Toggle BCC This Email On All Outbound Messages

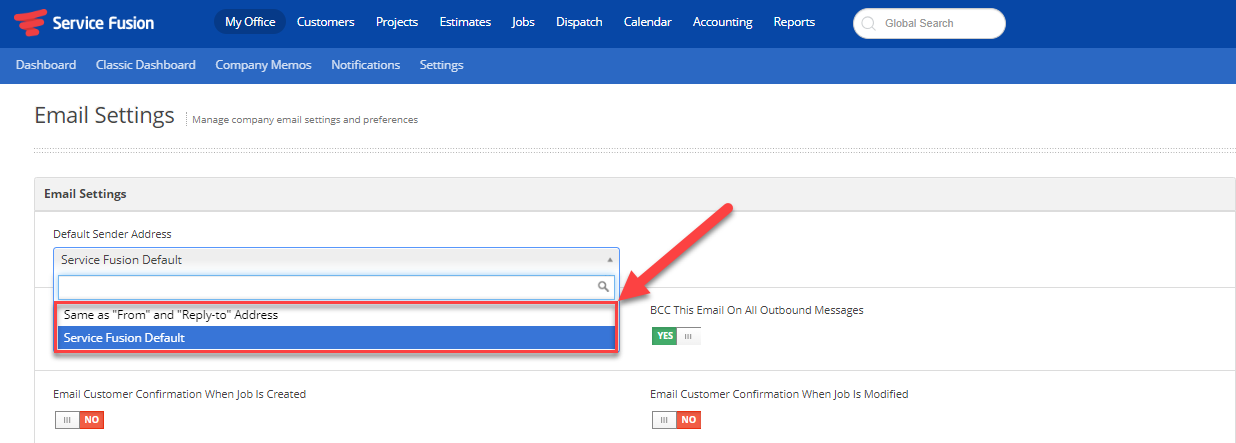pyautogui.click(x=676, y=336)
